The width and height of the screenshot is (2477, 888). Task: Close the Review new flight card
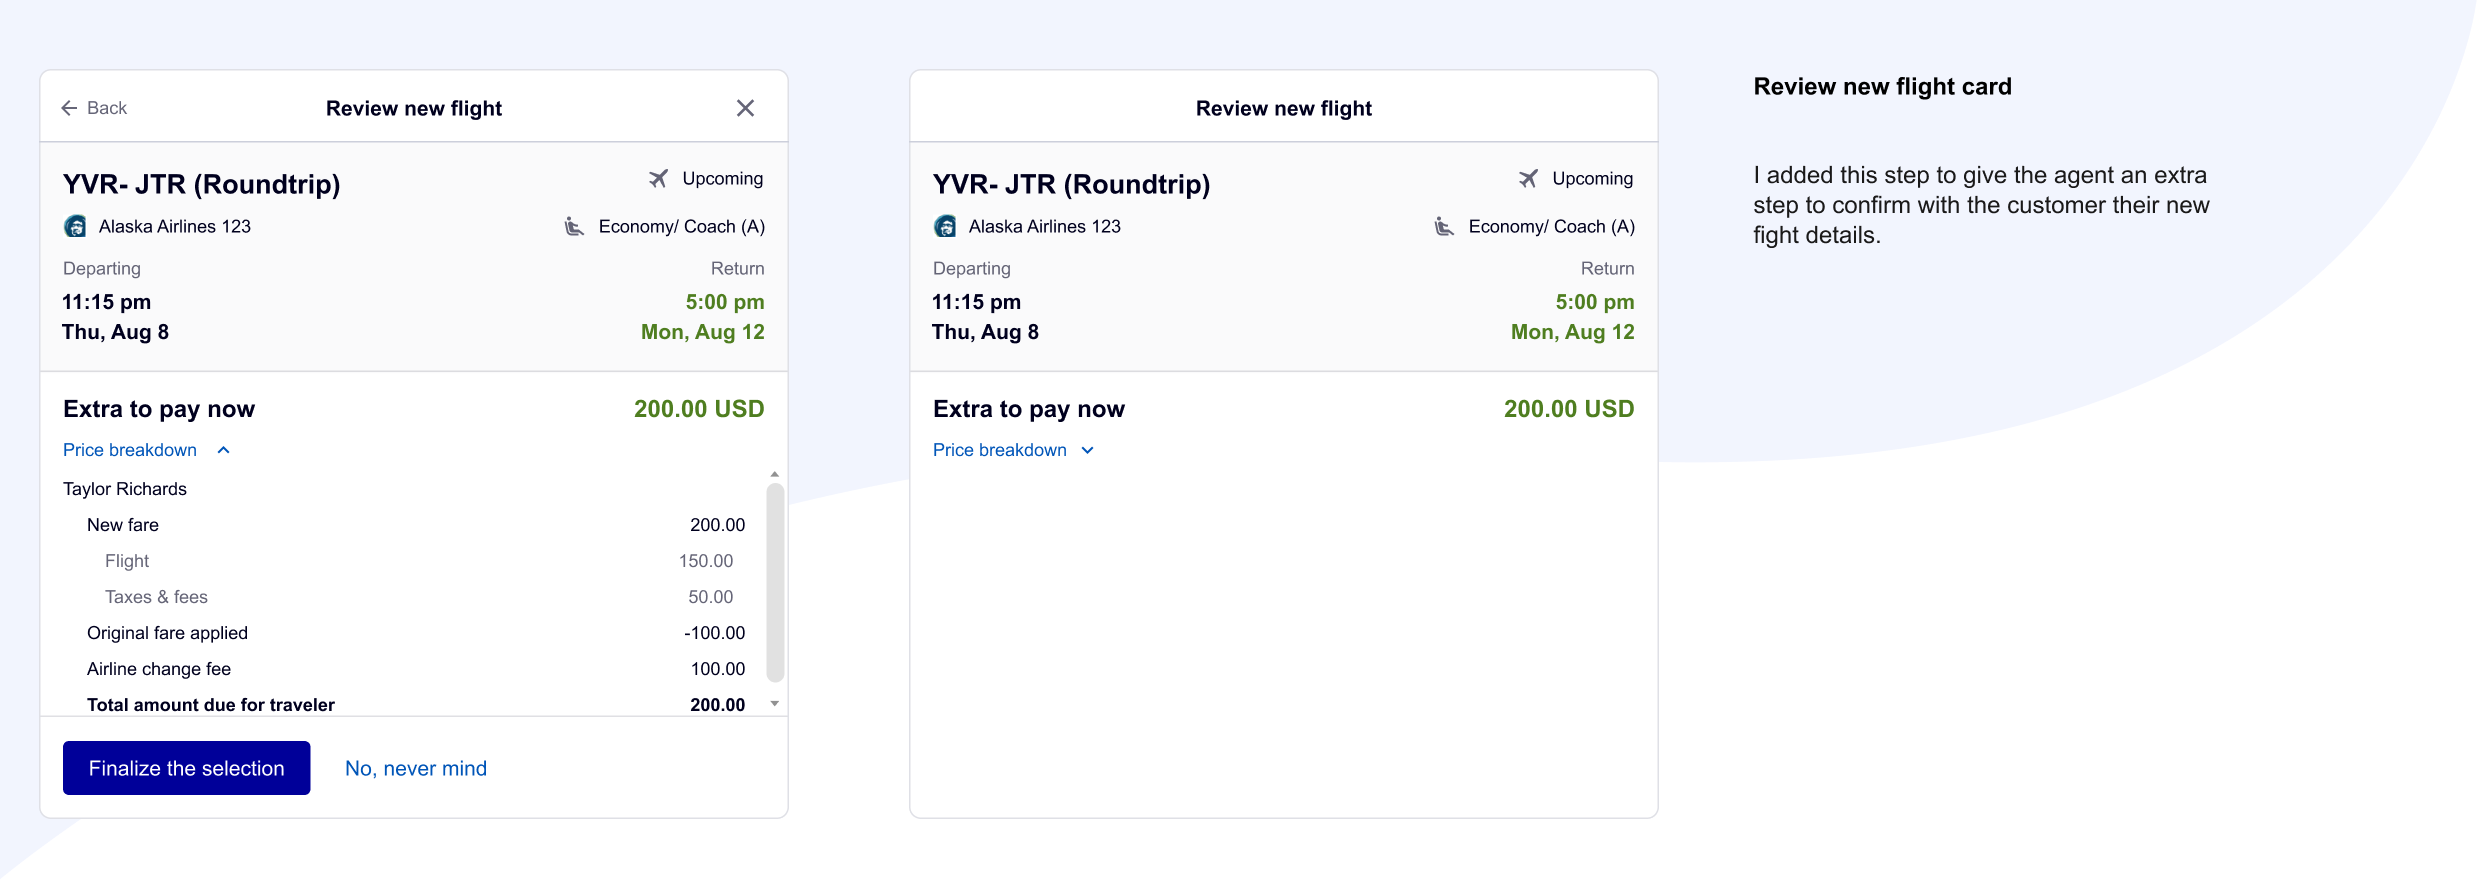point(745,108)
